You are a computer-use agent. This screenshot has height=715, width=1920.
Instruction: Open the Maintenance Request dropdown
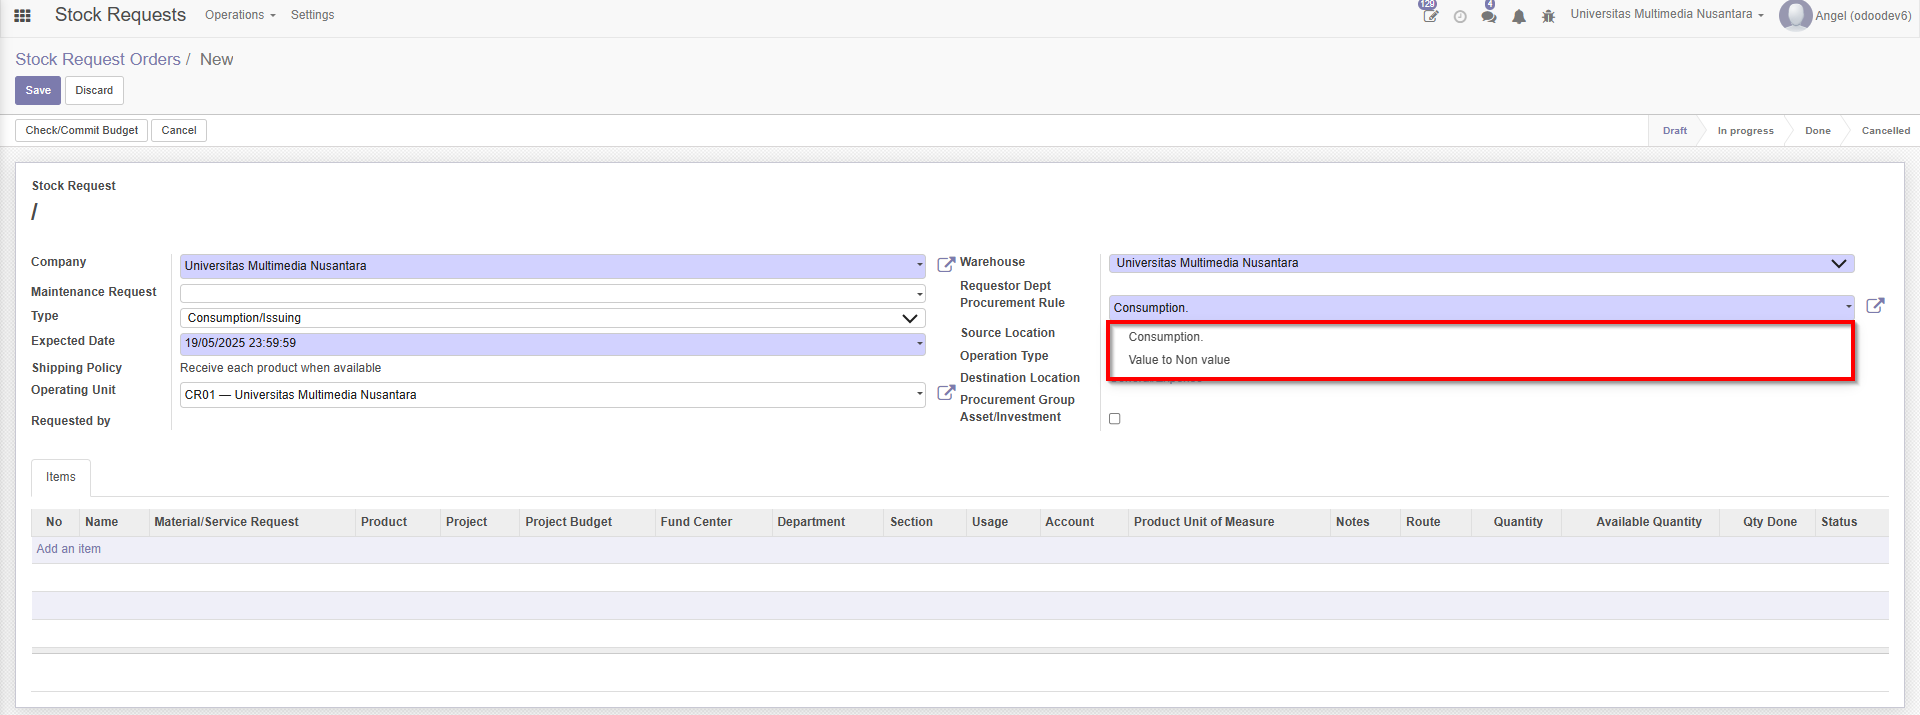point(553,293)
